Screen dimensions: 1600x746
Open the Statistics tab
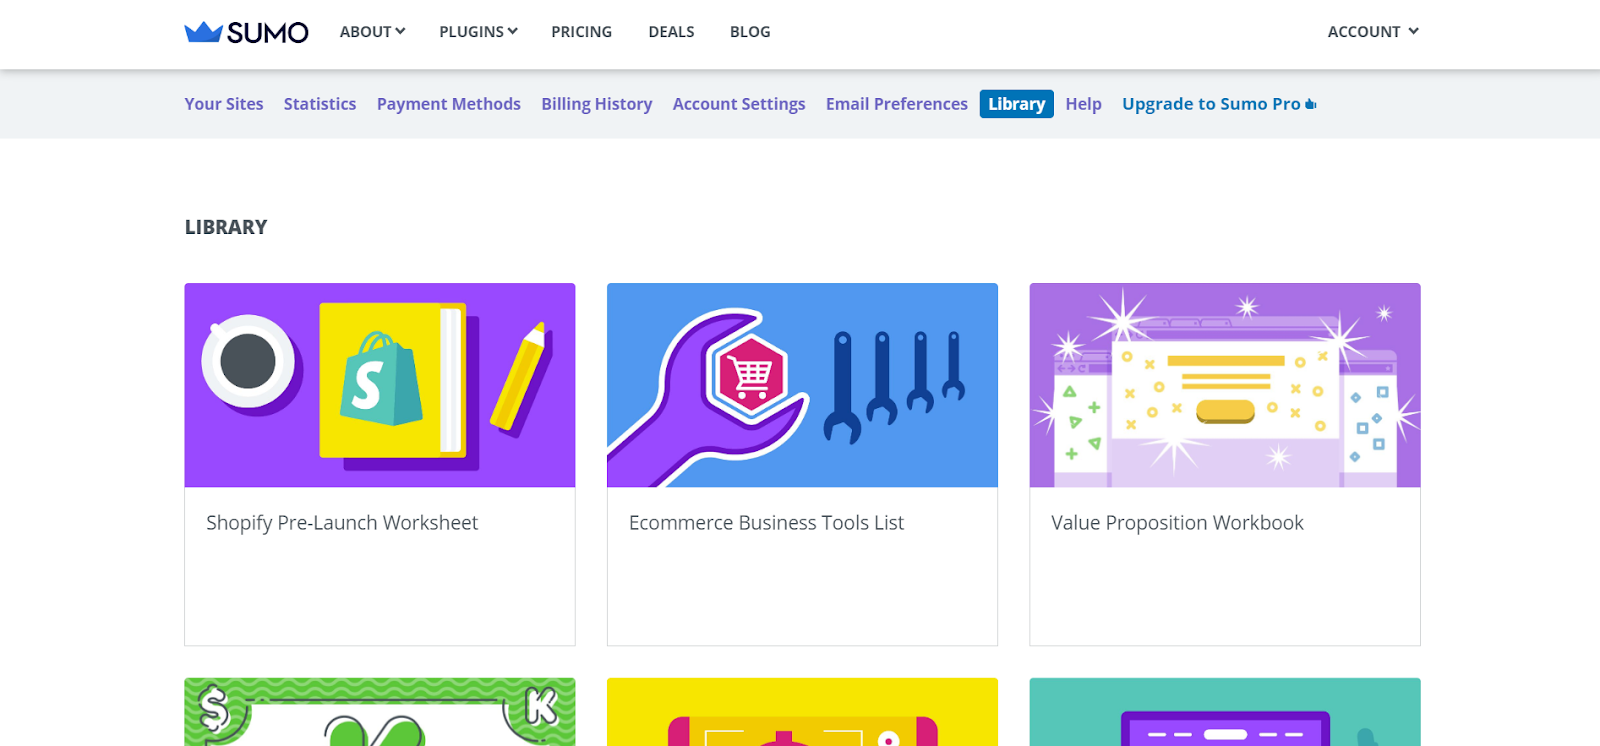click(x=320, y=104)
